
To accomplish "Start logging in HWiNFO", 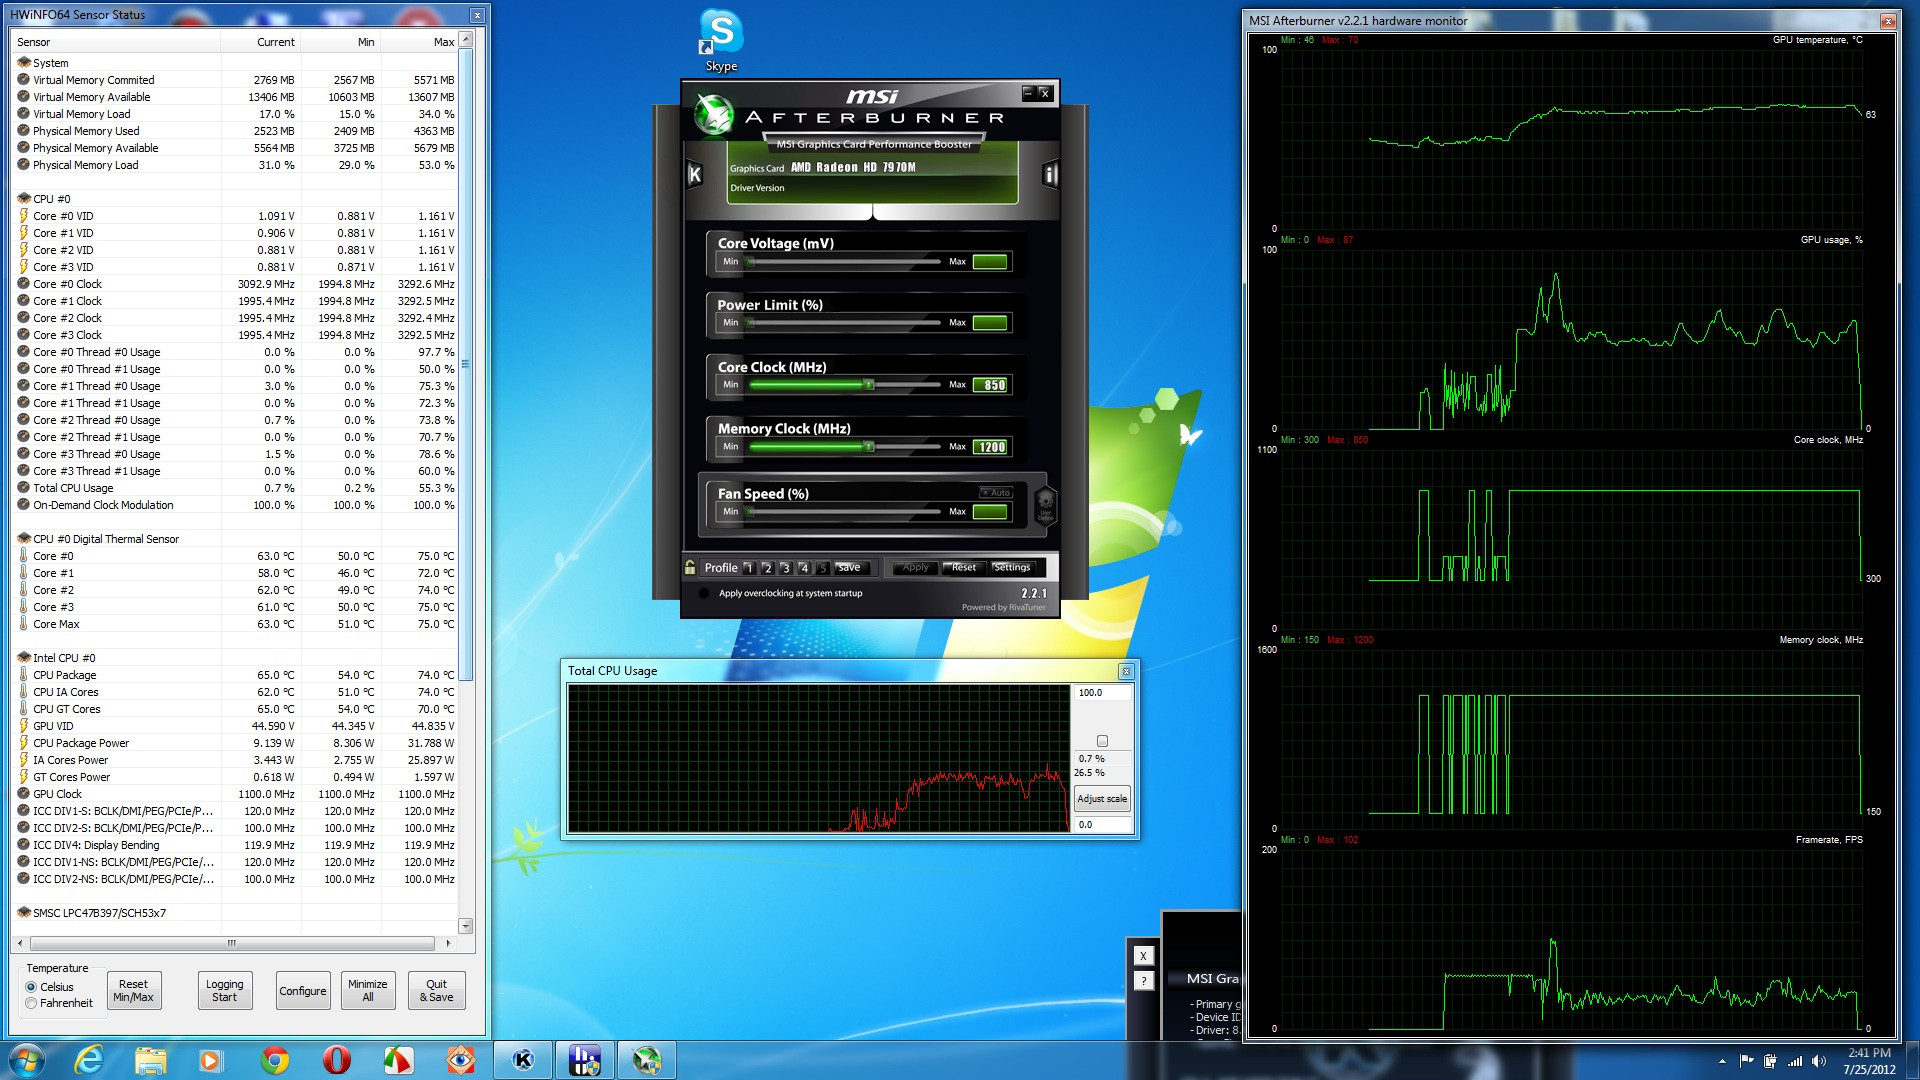I will [225, 991].
